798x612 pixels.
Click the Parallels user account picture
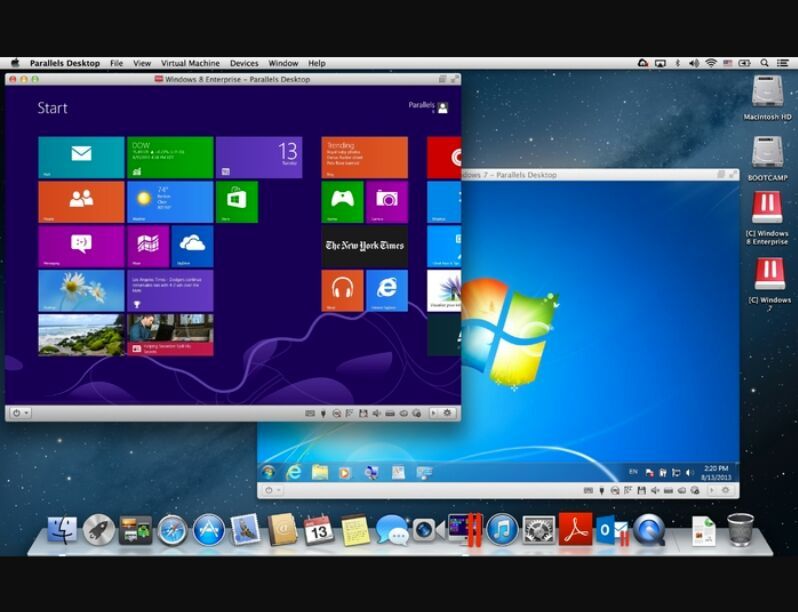tap(443, 108)
